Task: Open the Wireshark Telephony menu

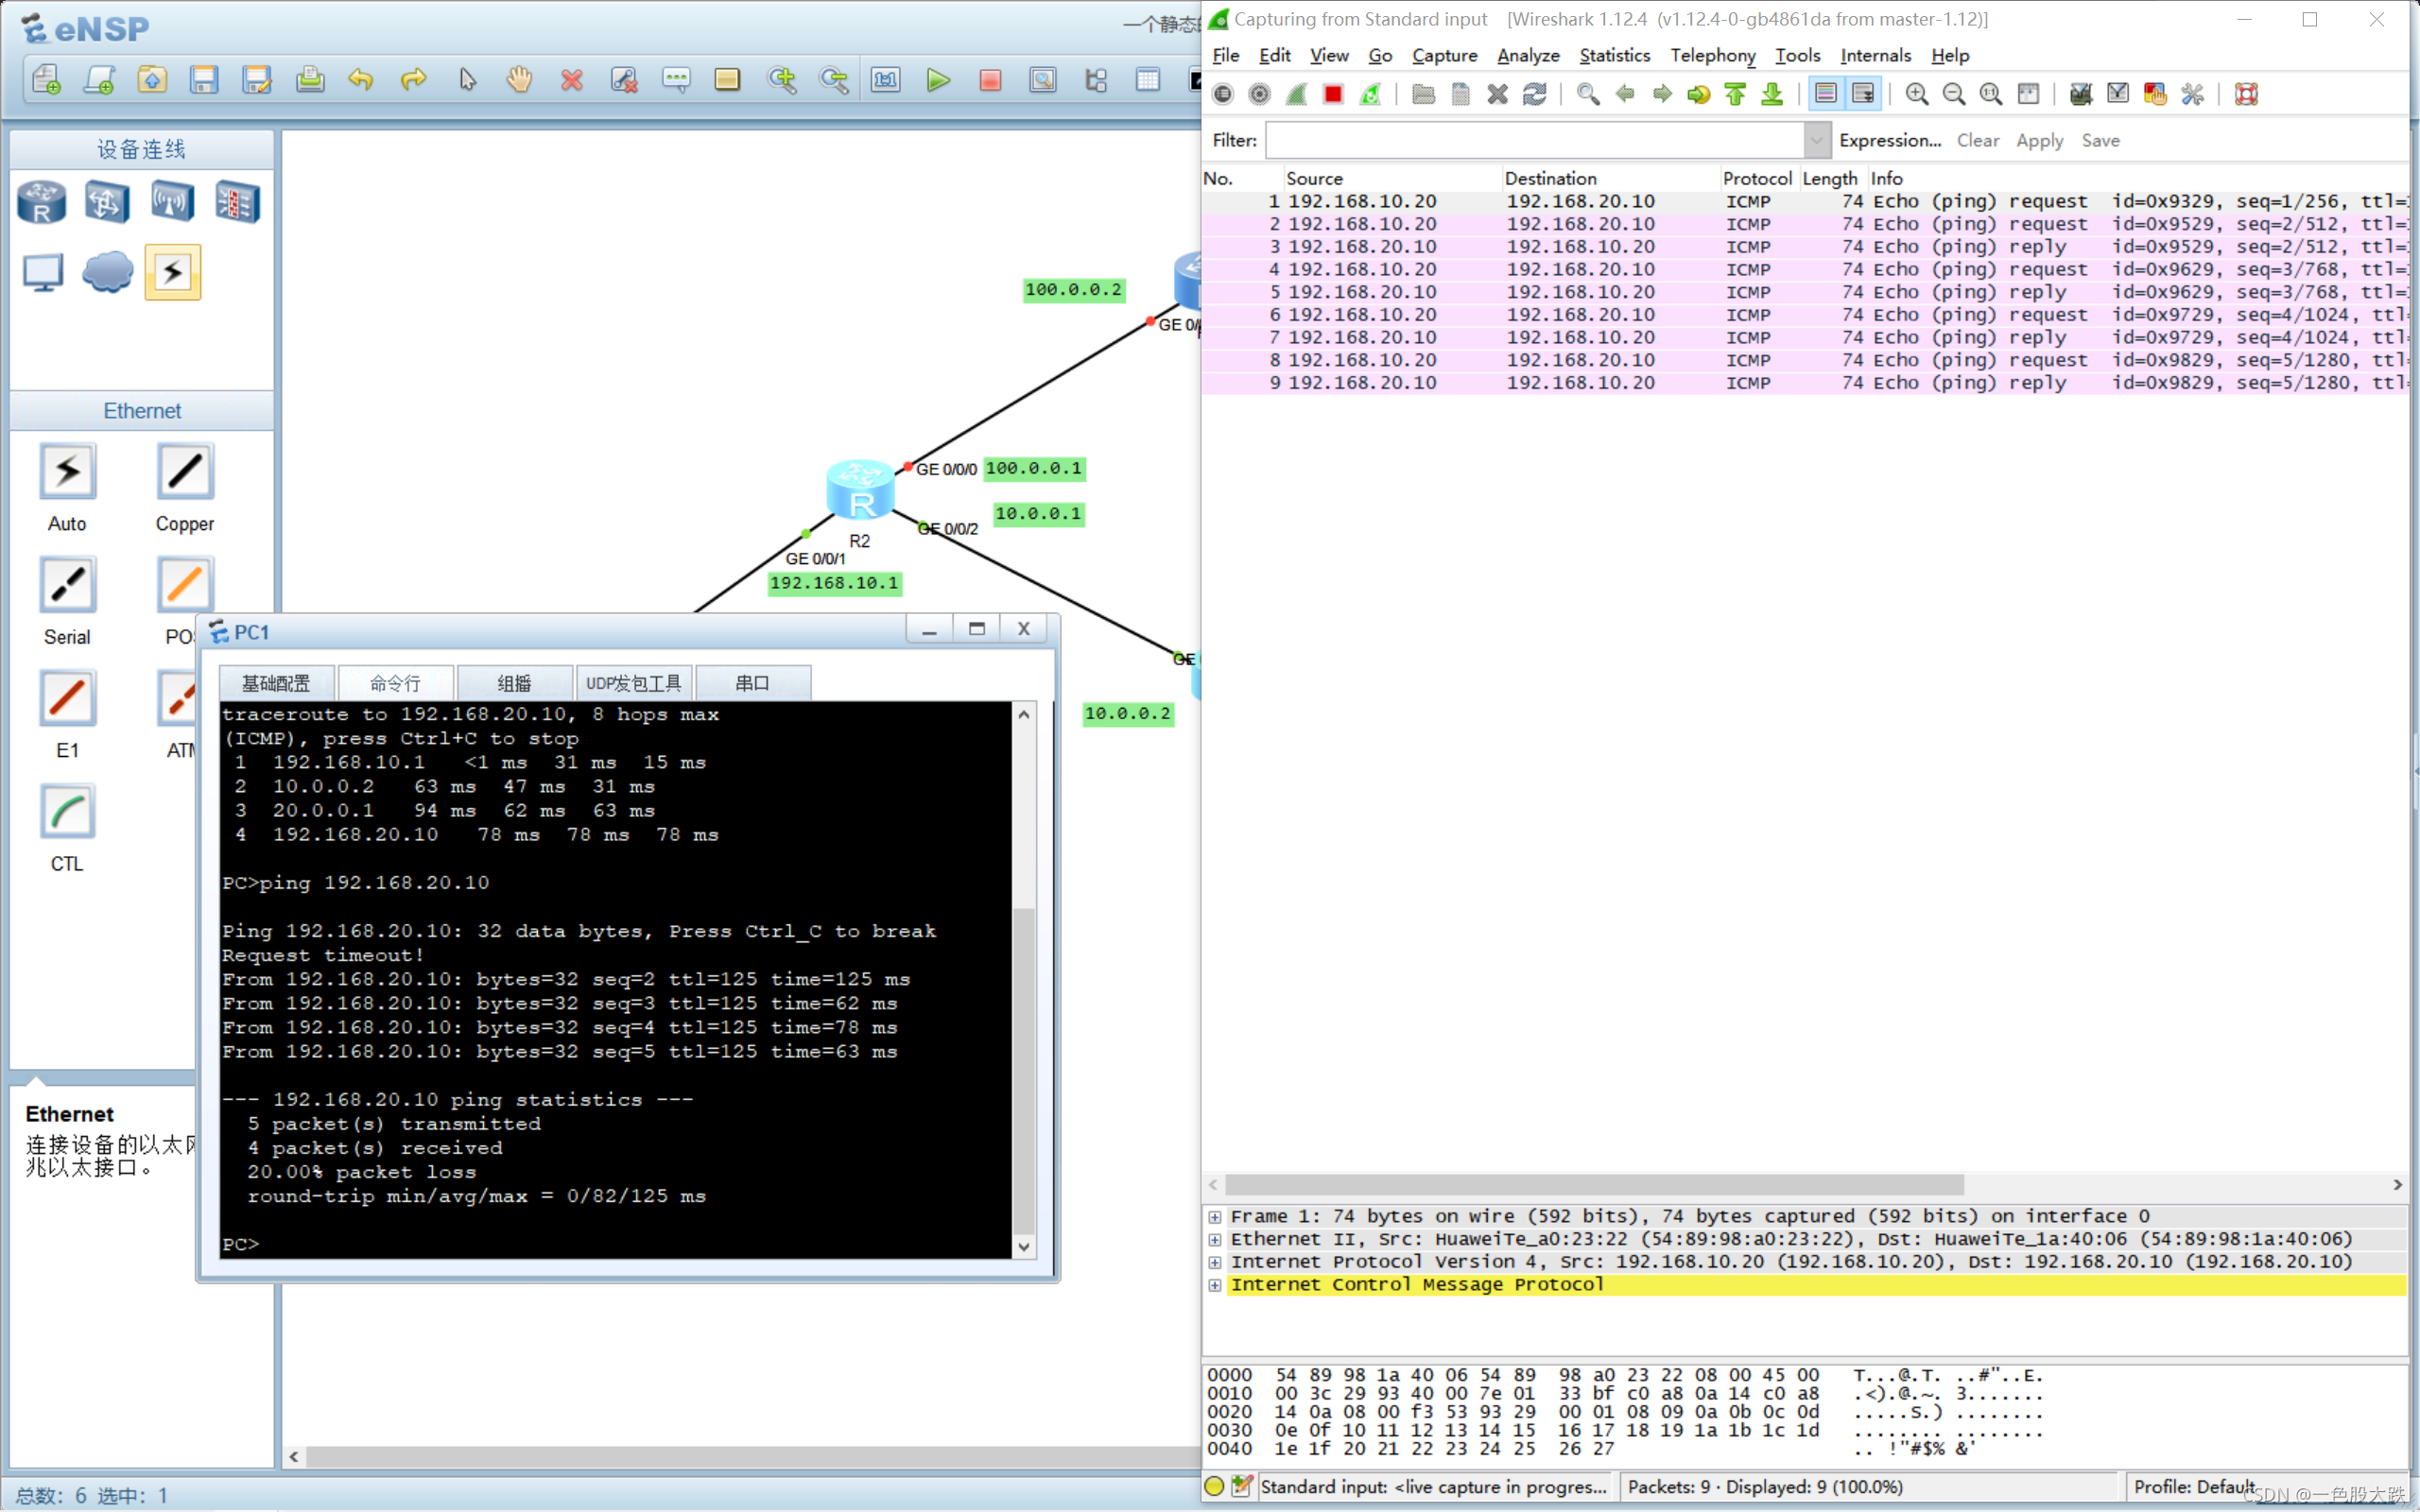Action: point(1712,56)
